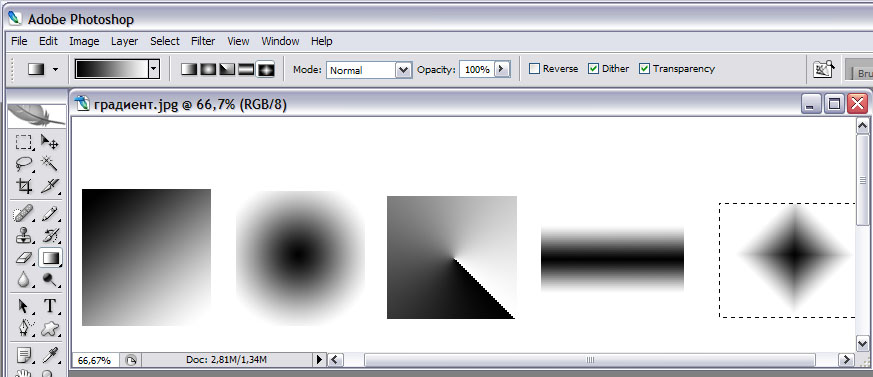Viewport: 873px width, 377px height.
Task: Select the Gradient tool in toolbox
Action: point(50,257)
